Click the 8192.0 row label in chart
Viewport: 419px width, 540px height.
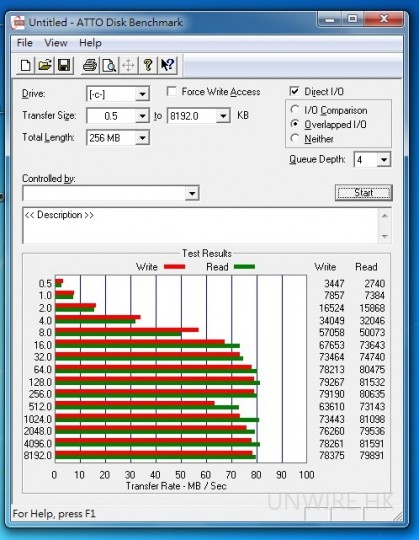click(x=38, y=456)
